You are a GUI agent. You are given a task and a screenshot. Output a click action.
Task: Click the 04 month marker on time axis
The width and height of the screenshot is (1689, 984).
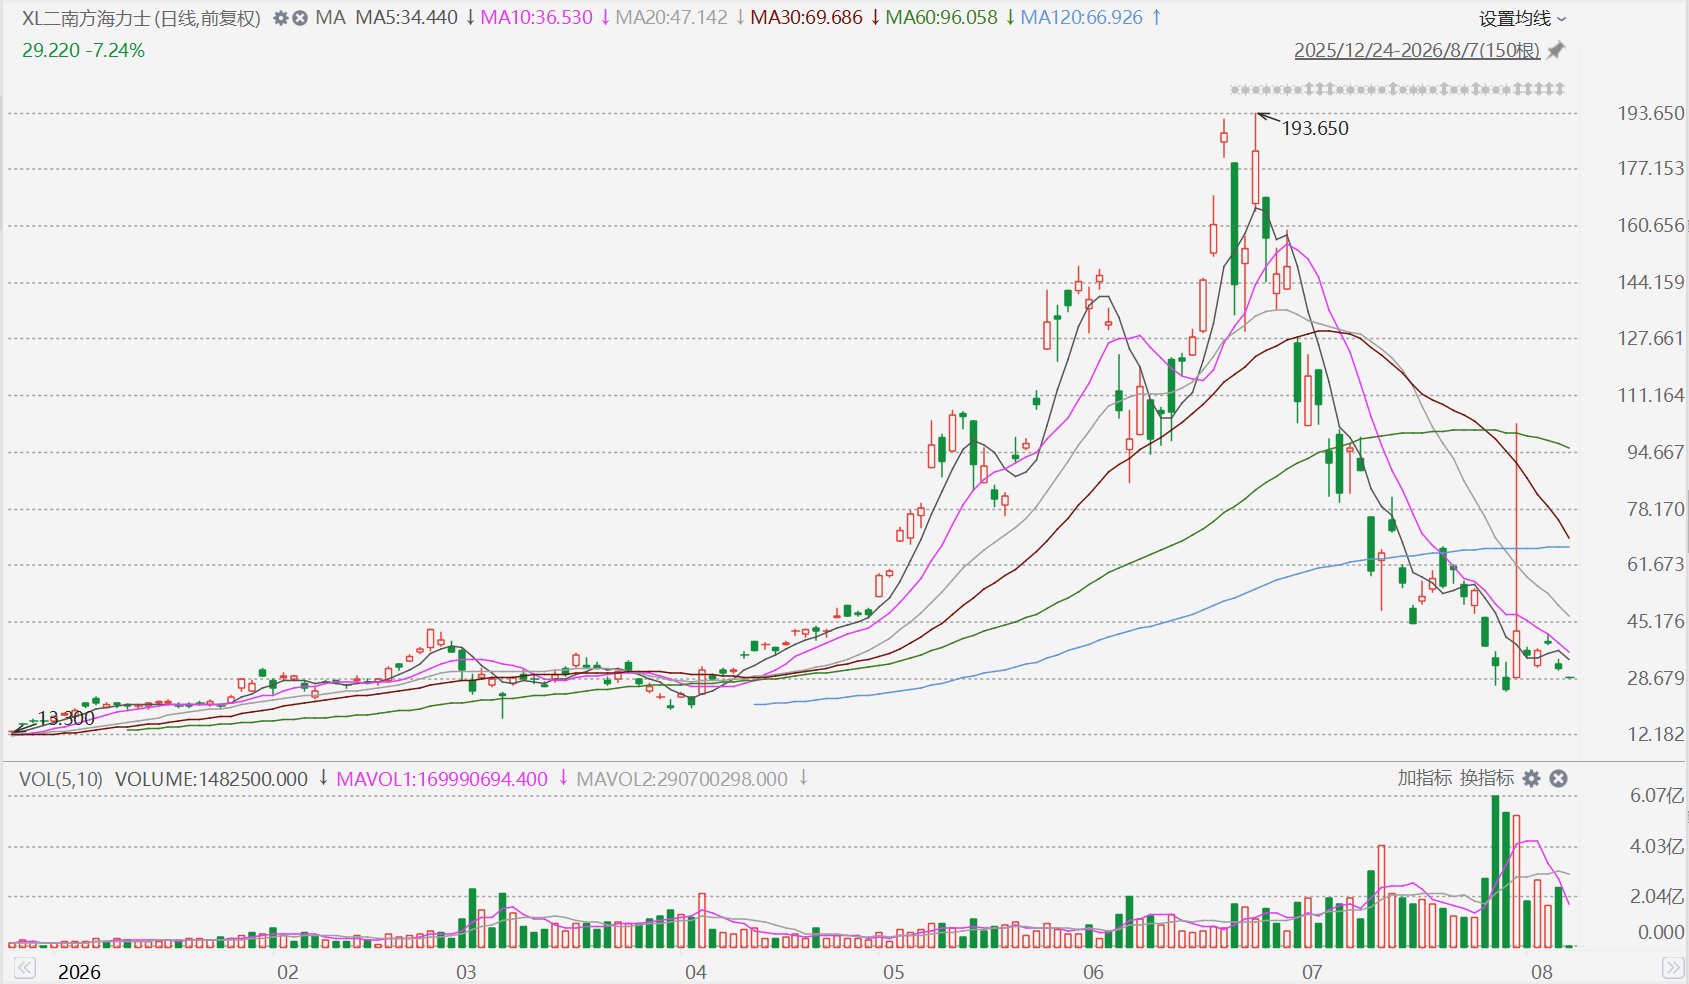[695, 972]
